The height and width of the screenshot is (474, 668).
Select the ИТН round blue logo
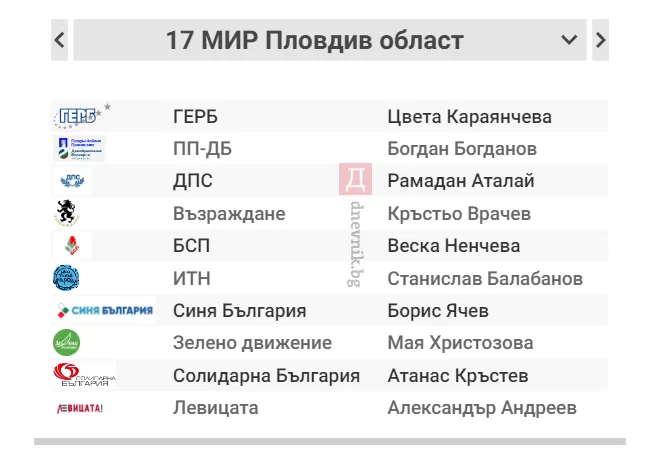pyautogui.click(x=66, y=278)
